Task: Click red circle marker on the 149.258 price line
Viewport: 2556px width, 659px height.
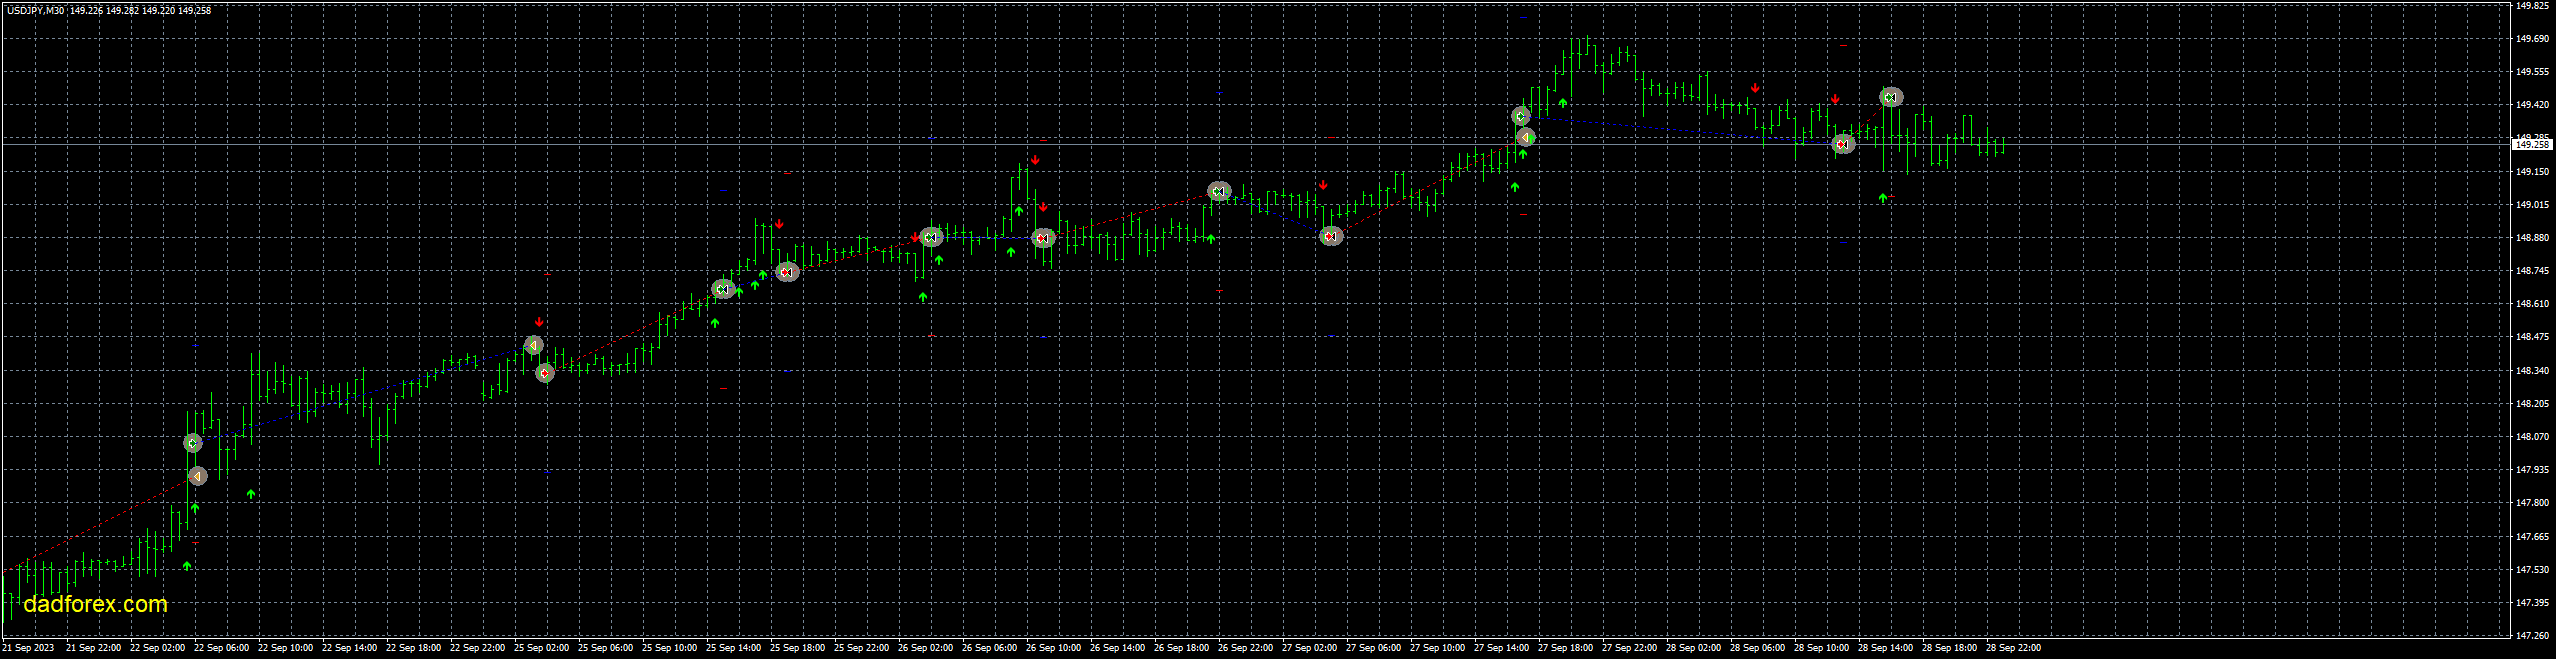Action: click(x=1843, y=144)
